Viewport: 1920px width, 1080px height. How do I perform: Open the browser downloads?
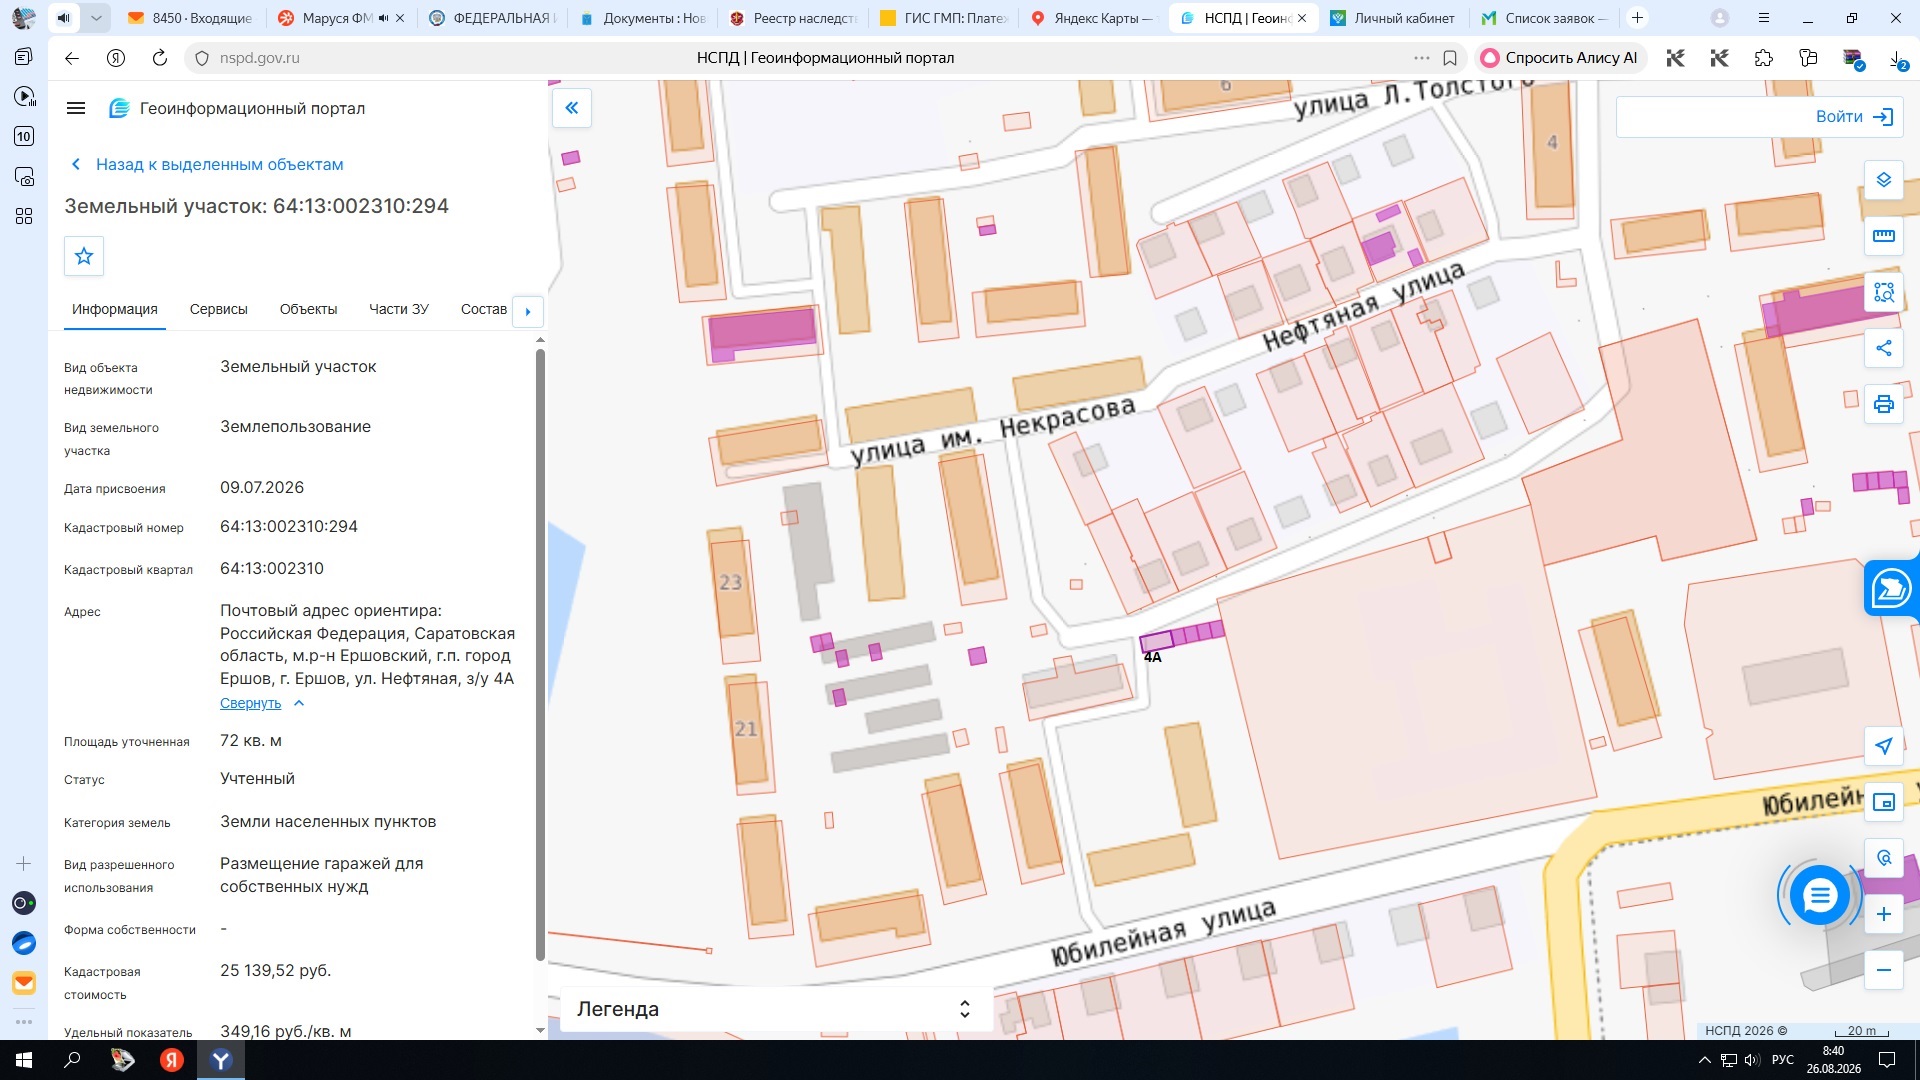coord(1897,58)
